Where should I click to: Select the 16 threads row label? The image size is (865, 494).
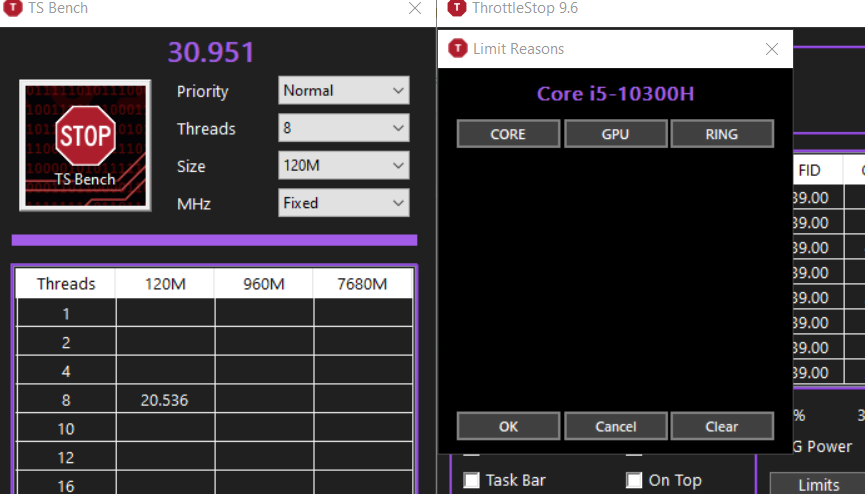[x=66, y=485]
